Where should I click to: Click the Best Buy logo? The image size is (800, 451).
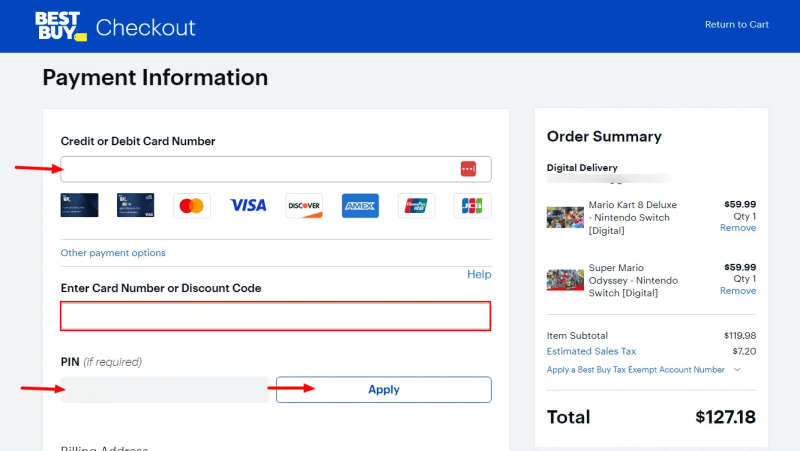click(61, 26)
